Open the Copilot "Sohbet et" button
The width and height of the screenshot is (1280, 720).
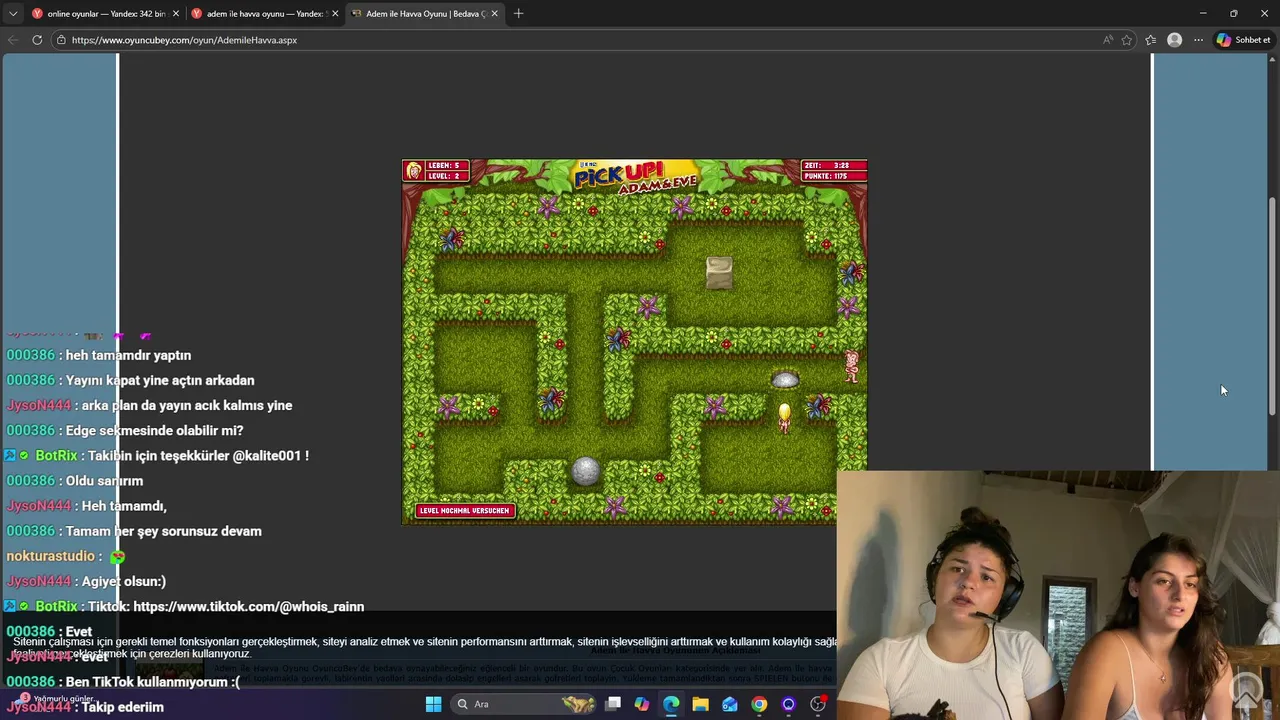click(1243, 40)
